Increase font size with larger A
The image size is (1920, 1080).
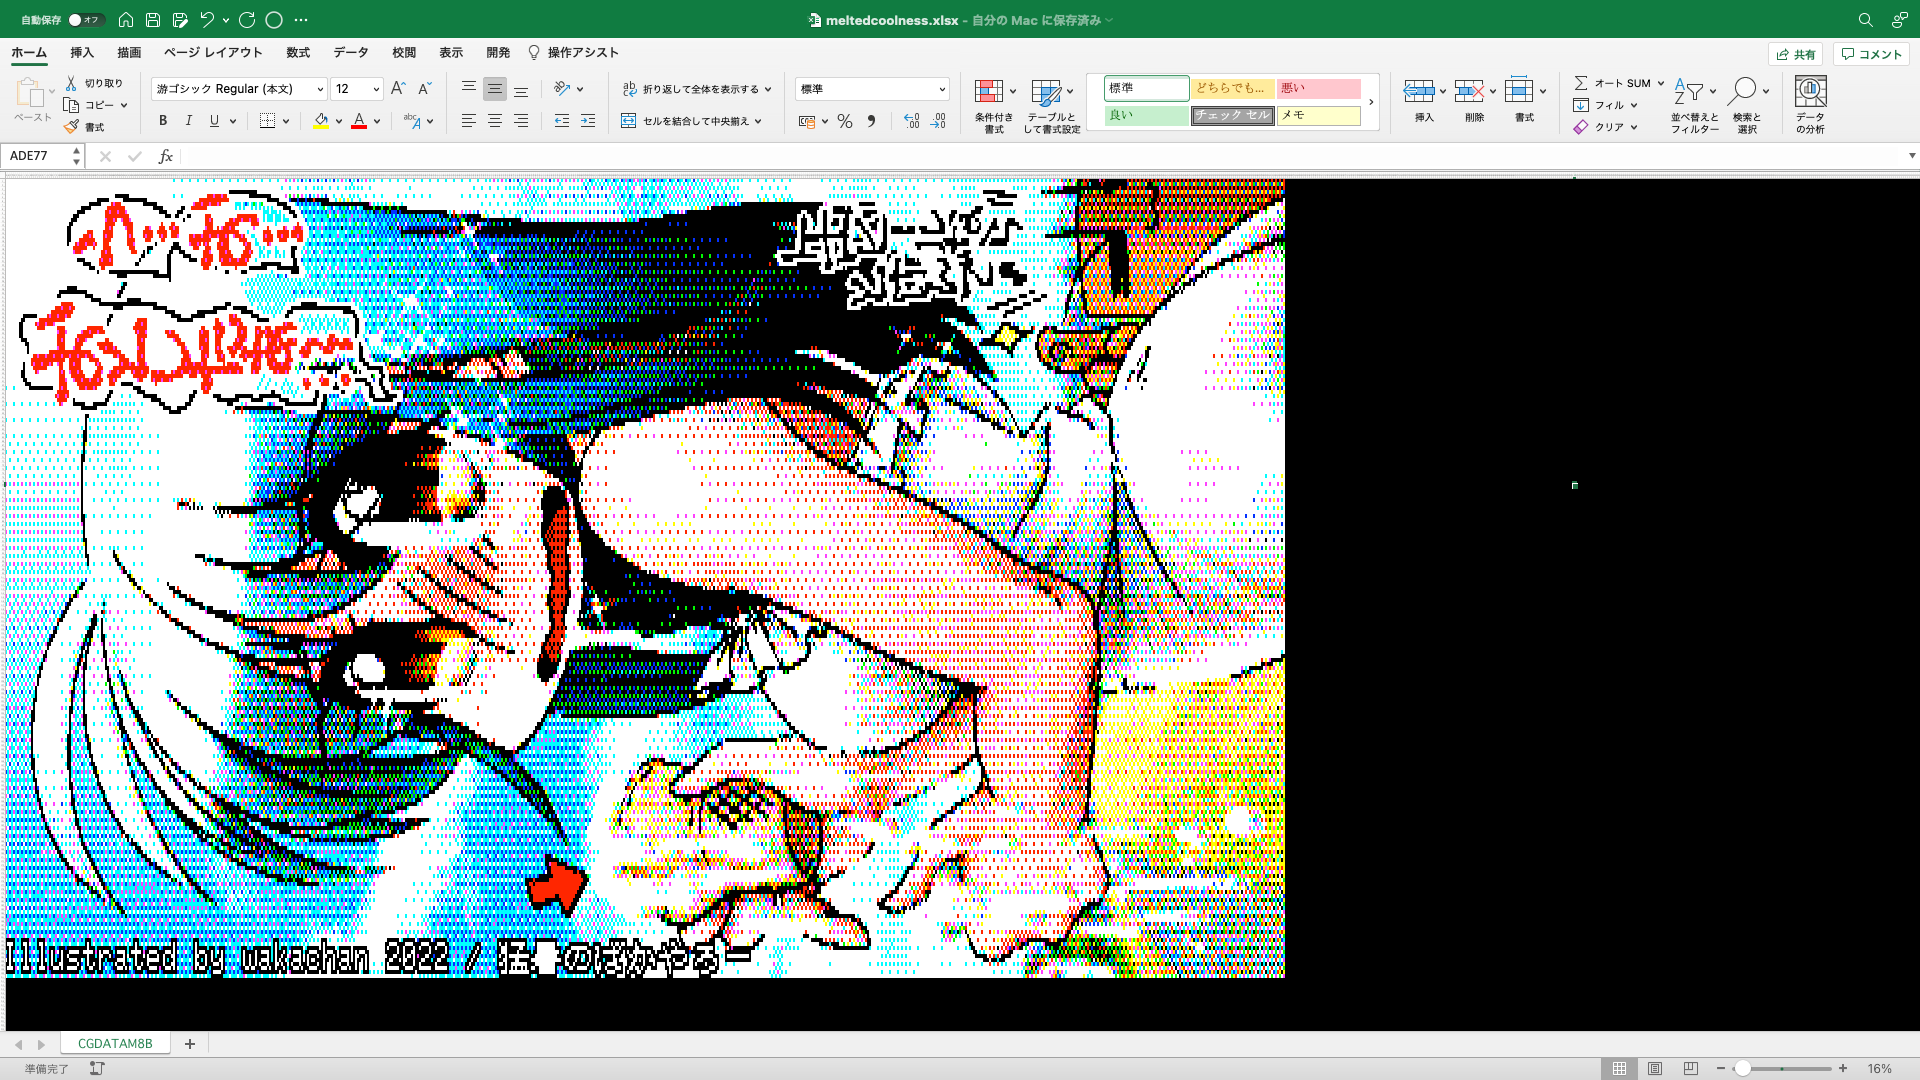pos(398,89)
